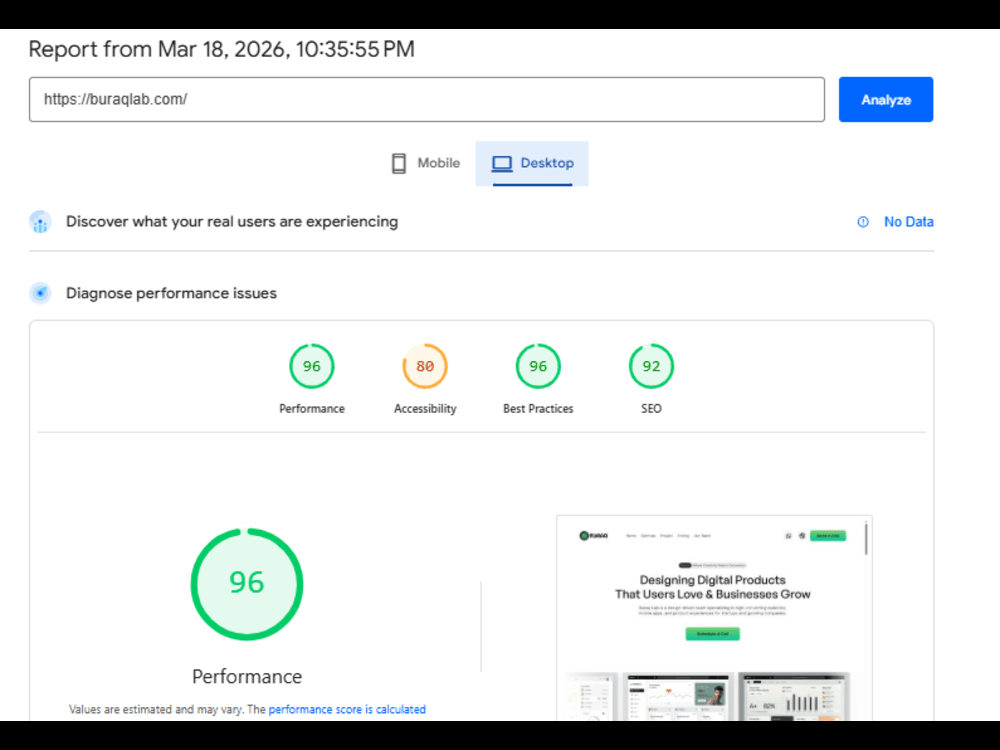
Task: Click the real users experience icon
Action: 40,222
